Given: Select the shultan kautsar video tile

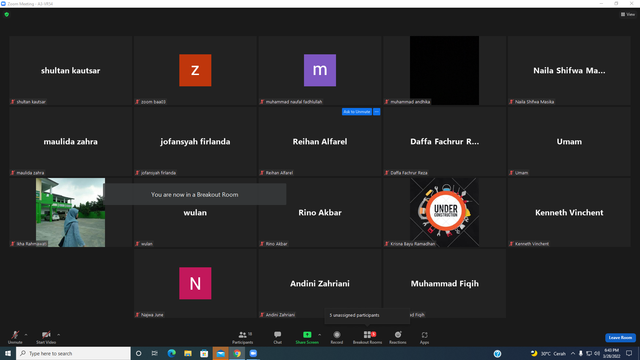Looking at the screenshot, I should point(71,70).
